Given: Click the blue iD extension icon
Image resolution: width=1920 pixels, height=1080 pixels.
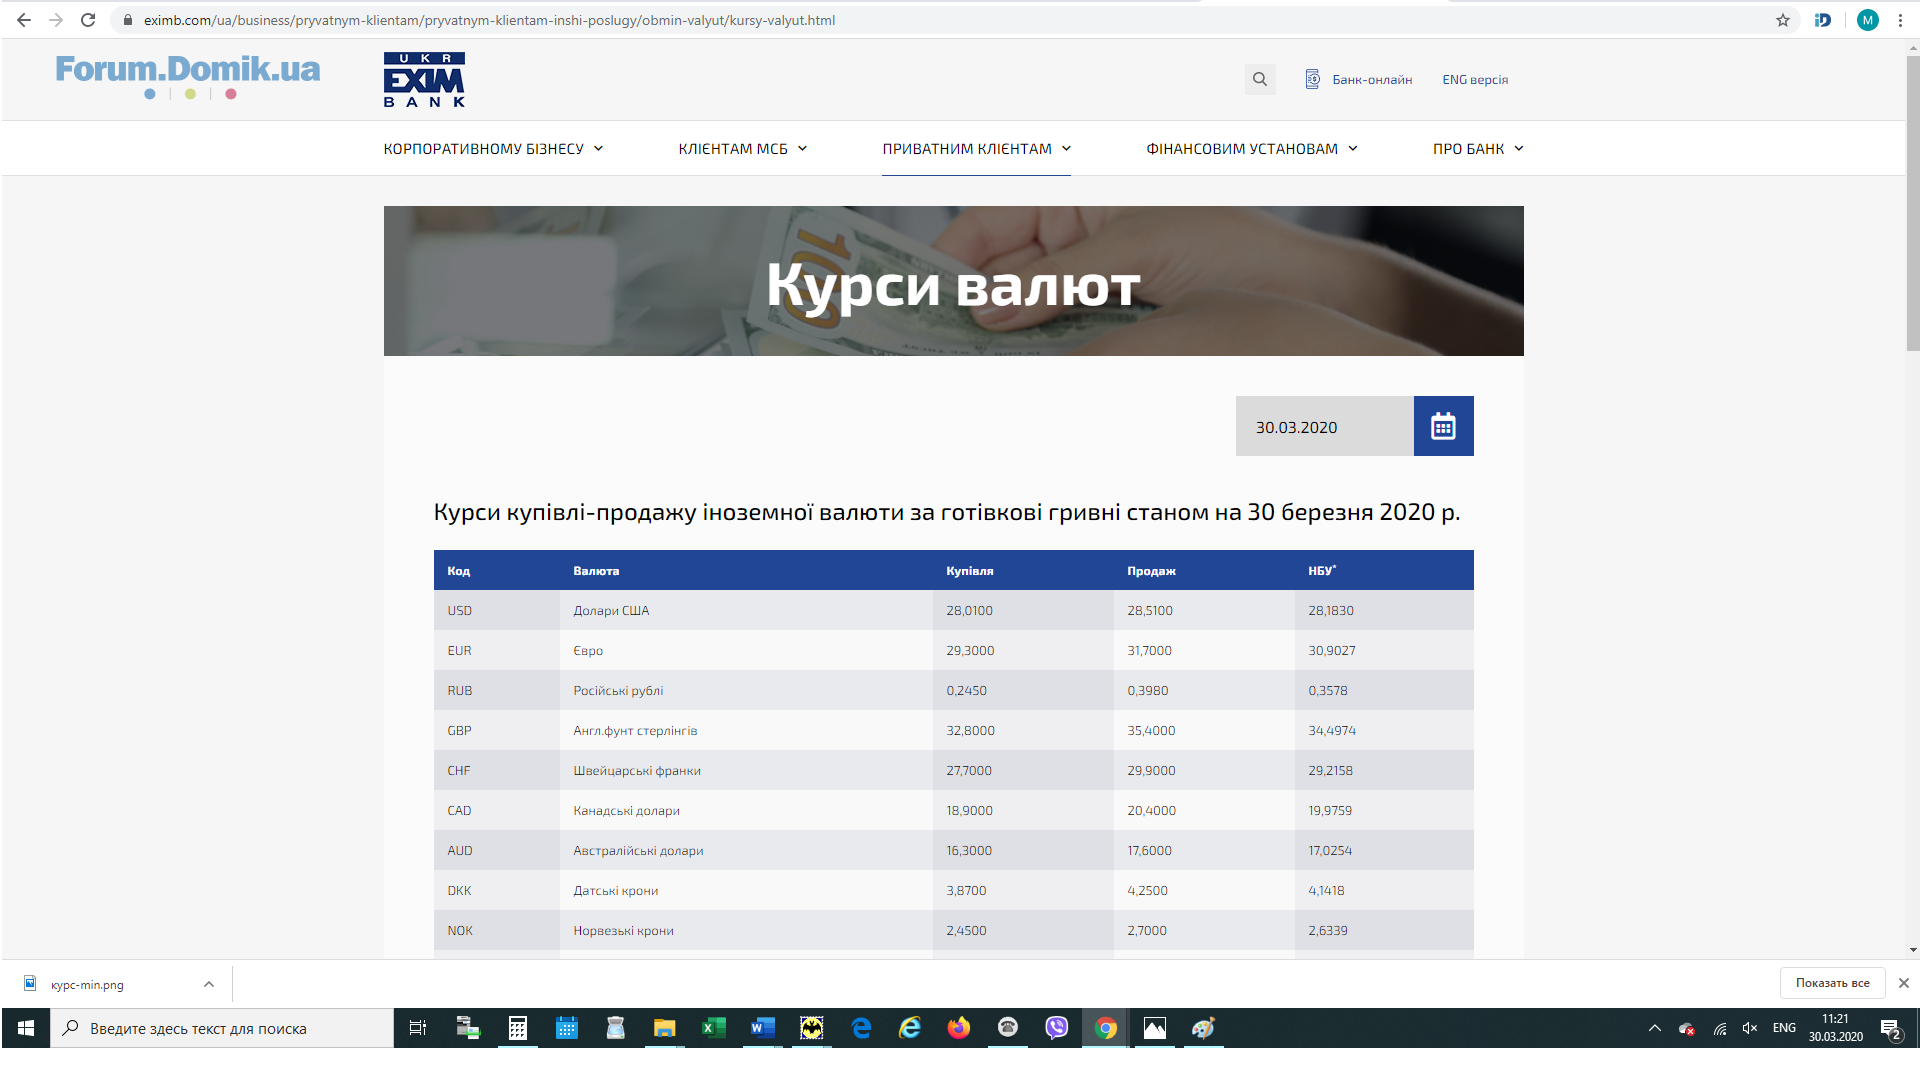Looking at the screenshot, I should tap(1823, 20).
